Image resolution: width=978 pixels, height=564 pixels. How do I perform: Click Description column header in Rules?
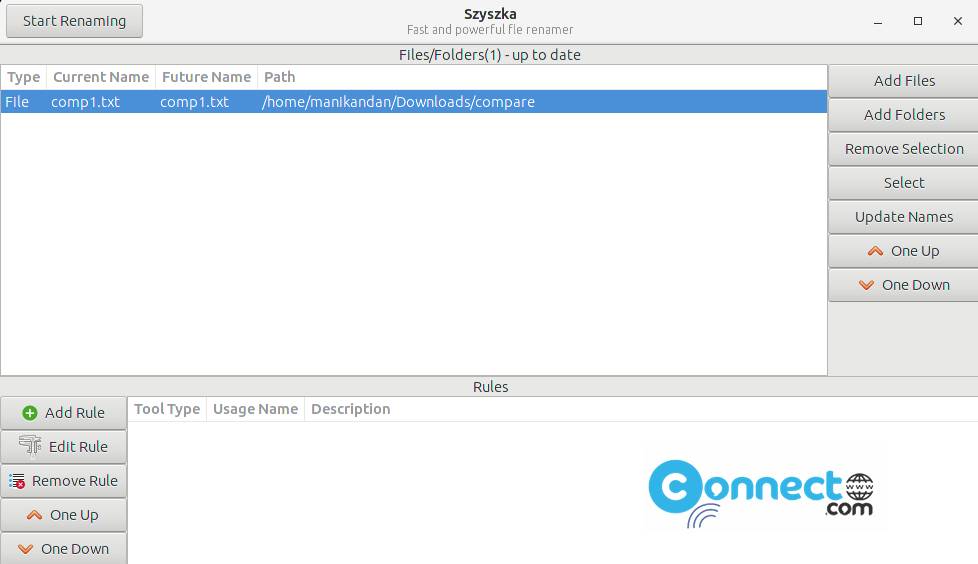[x=351, y=409]
